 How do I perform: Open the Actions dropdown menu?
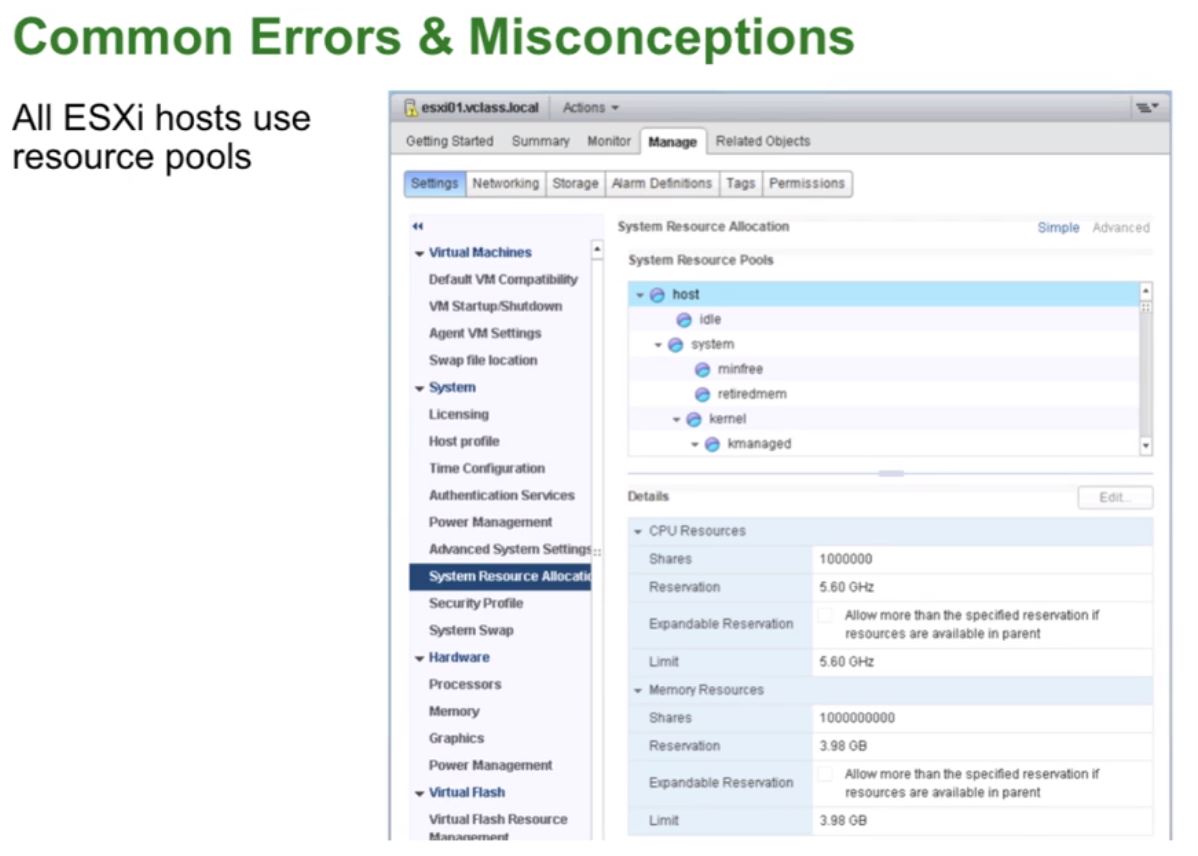(x=588, y=106)
